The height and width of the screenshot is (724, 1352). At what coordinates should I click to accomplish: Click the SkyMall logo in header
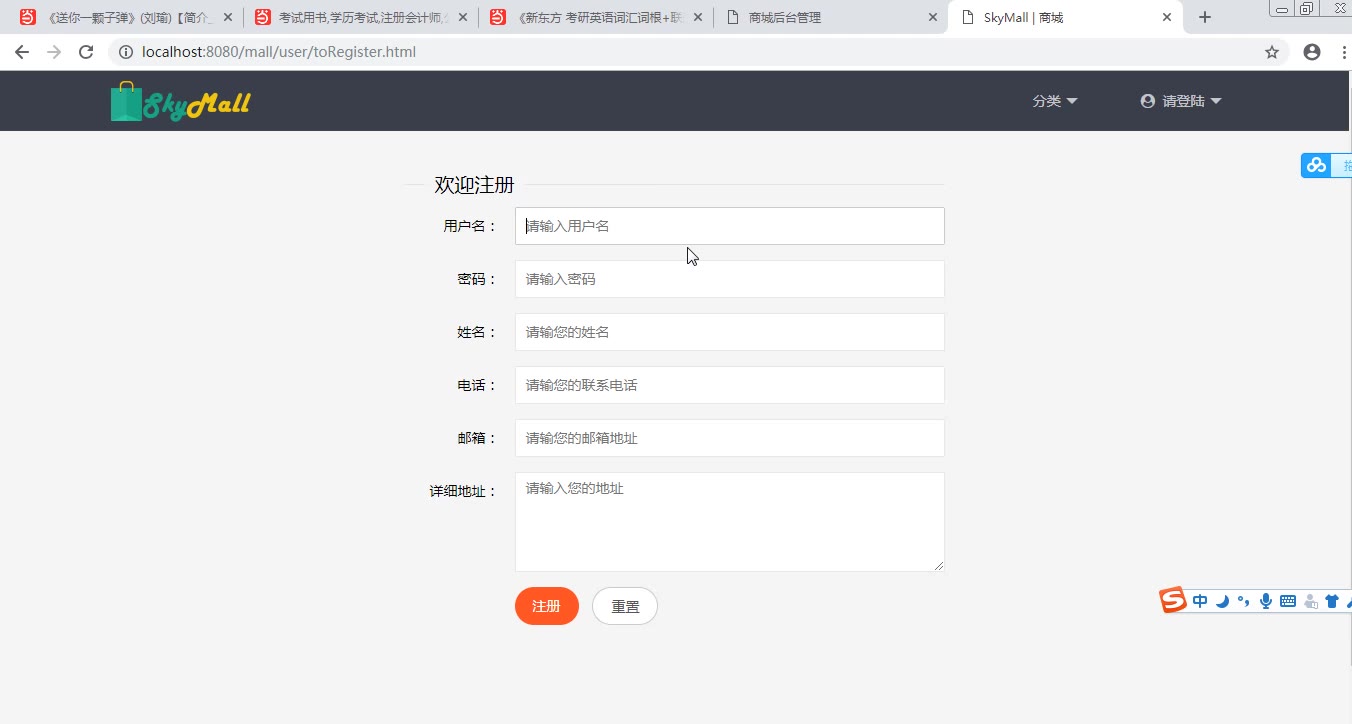click(180, 101)
